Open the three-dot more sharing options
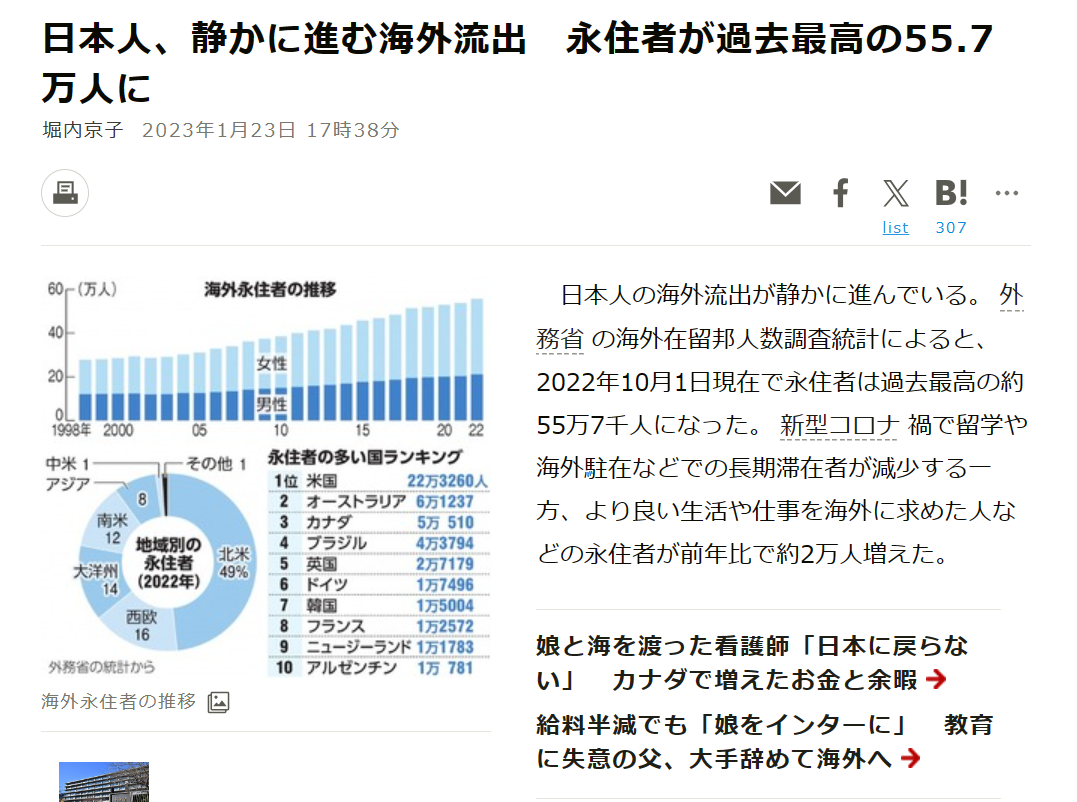This screenshot has width=1077, height=802. [x=1006, y=193]
